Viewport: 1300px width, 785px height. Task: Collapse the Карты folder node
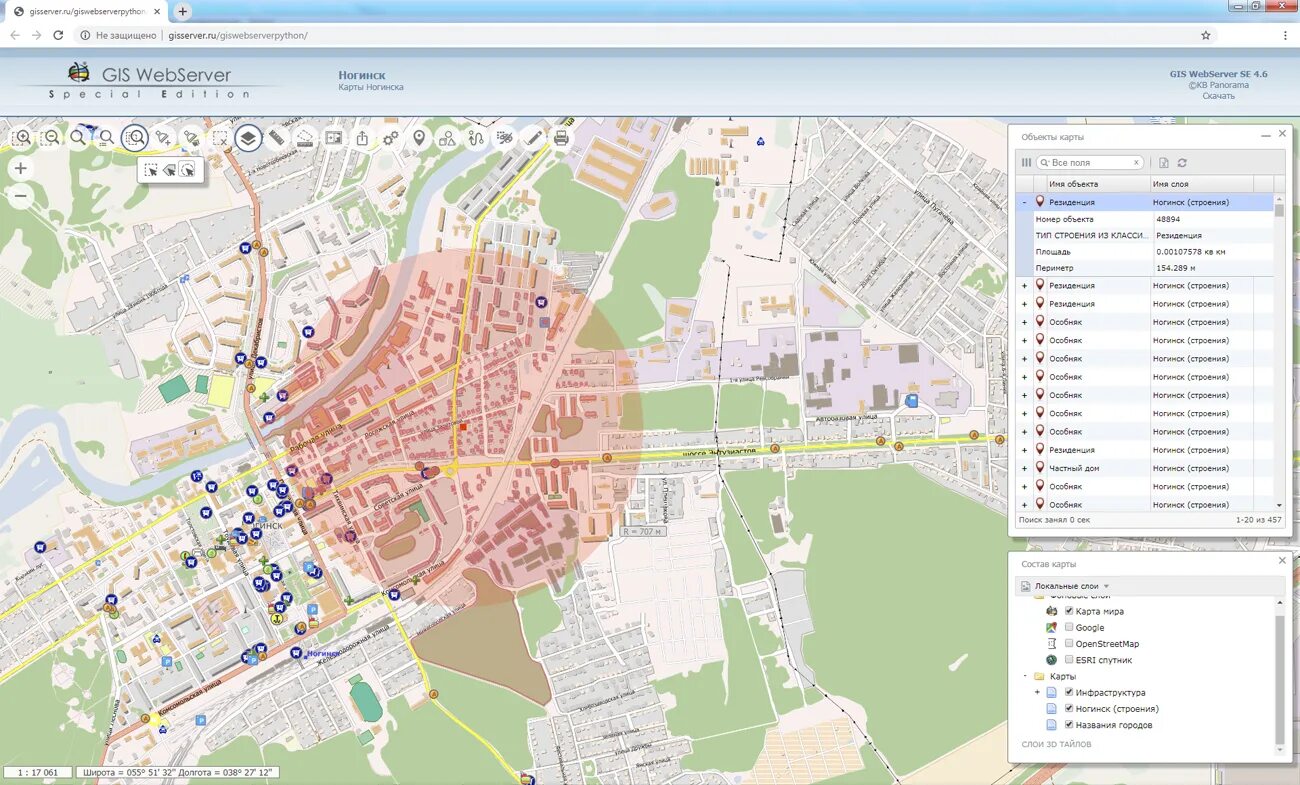[x=1024, y=676]
